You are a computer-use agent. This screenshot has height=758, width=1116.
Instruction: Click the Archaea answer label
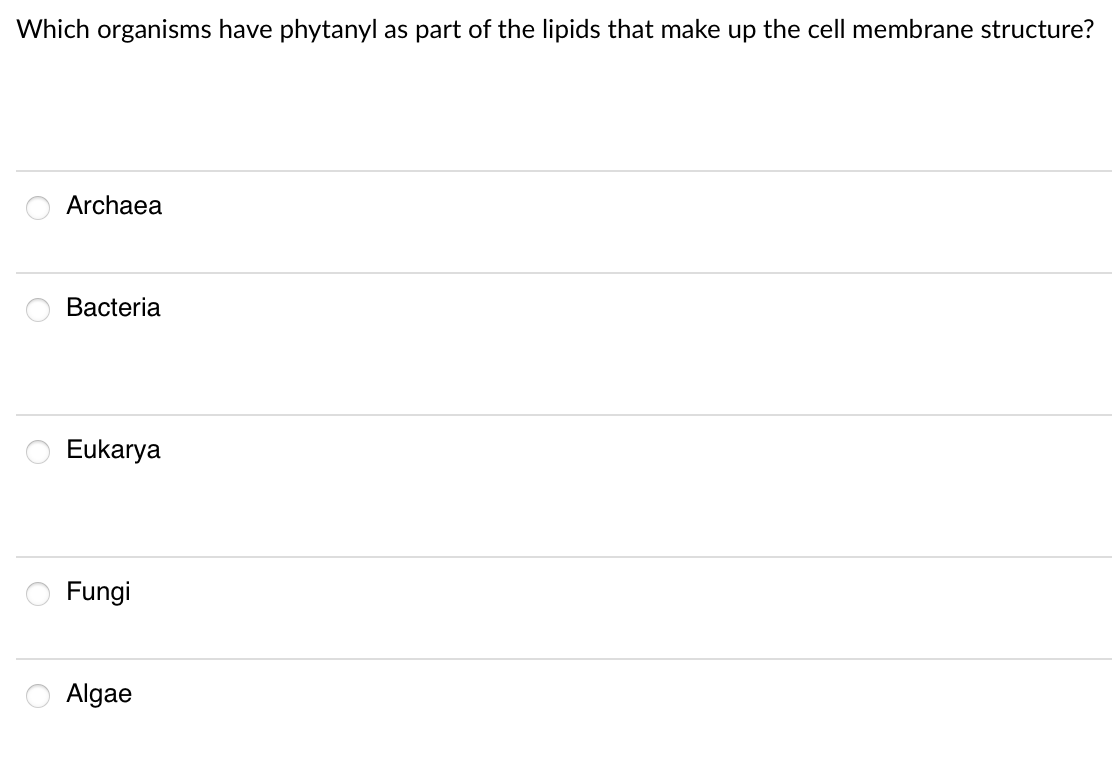(114, 206)
